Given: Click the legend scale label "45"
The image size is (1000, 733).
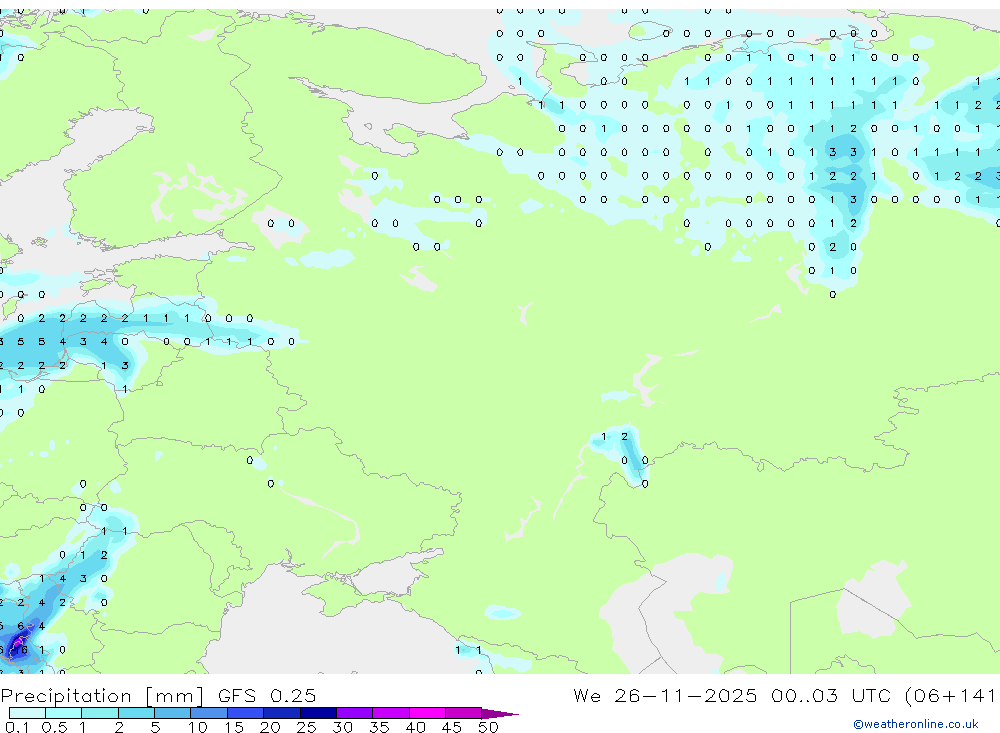Looking at the screenshot, I should pos(452,727).
